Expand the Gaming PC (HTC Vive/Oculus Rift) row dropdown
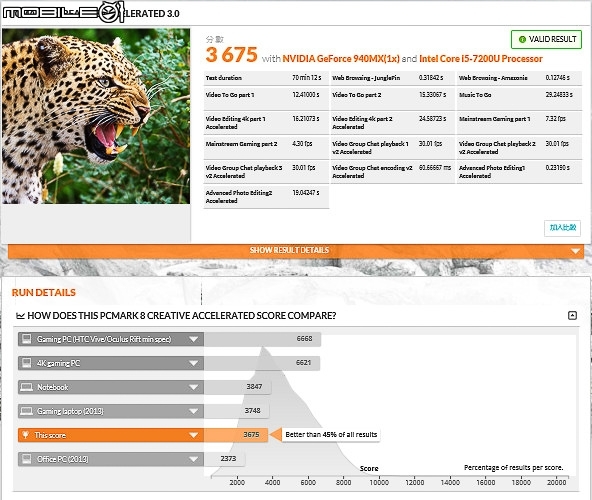This screenshot has width=592, height=500. [x=193, y=339]
